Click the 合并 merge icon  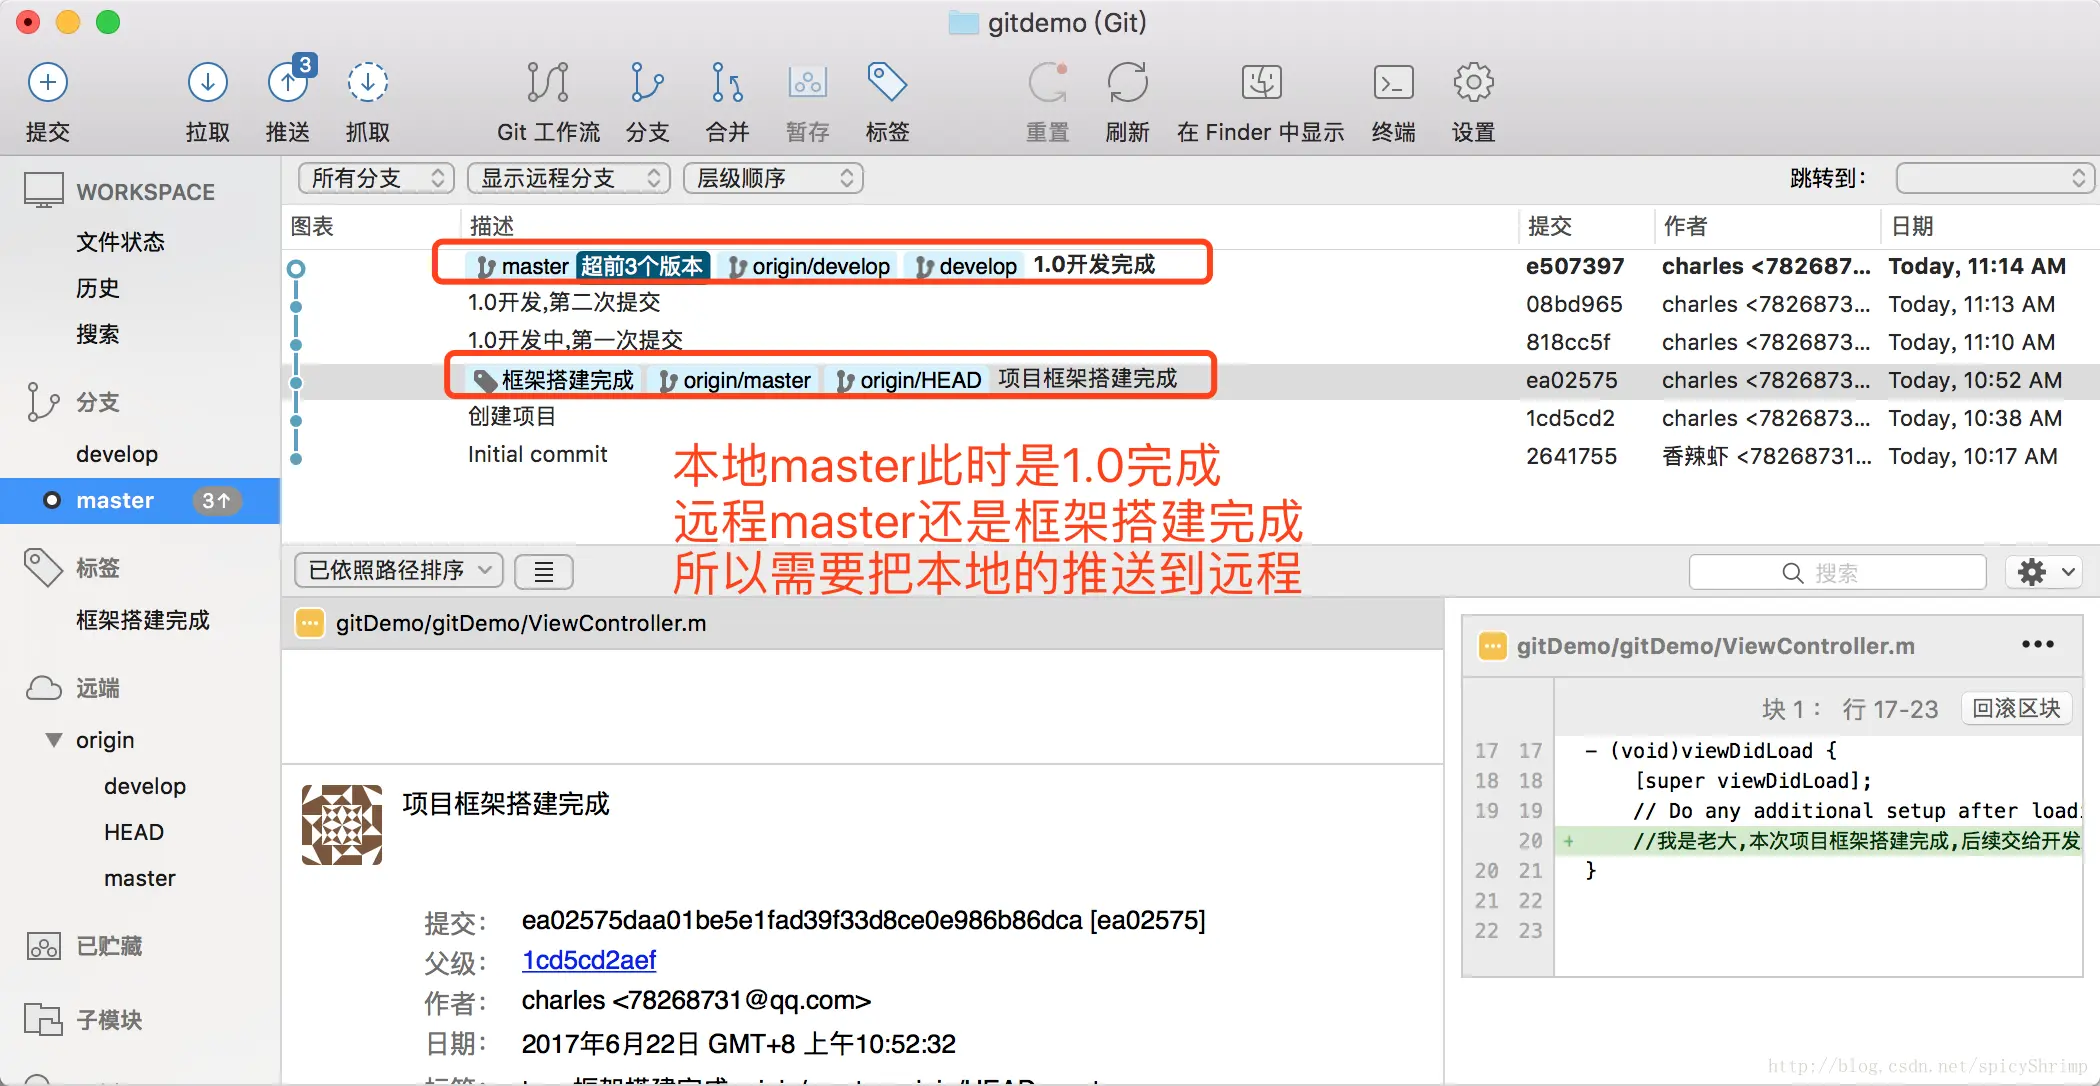pos(727,82)
